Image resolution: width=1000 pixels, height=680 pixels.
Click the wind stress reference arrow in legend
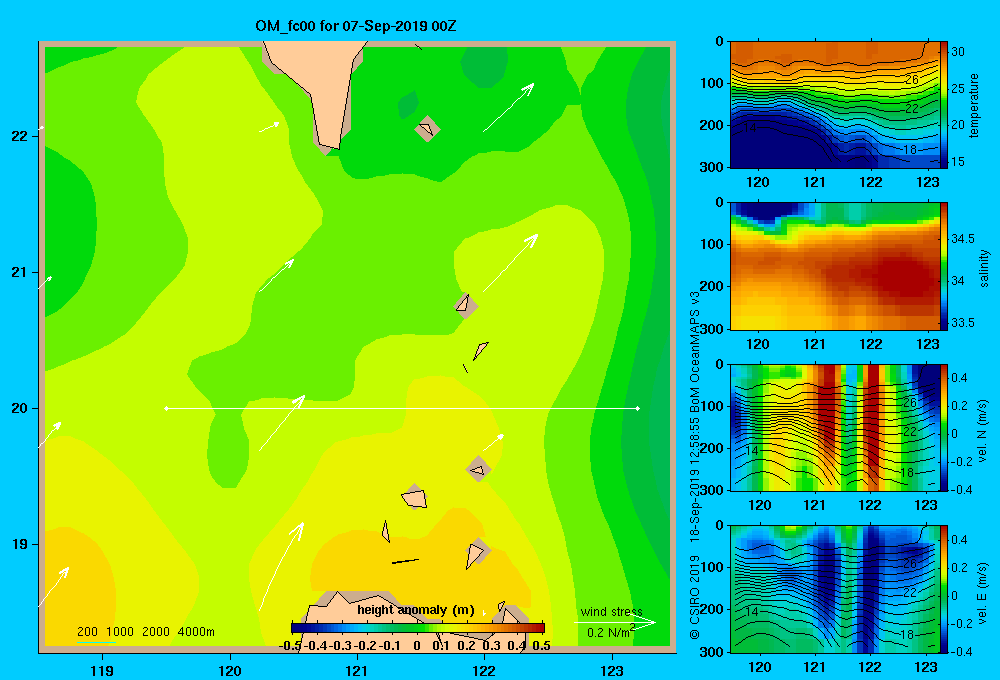point(615,623)
